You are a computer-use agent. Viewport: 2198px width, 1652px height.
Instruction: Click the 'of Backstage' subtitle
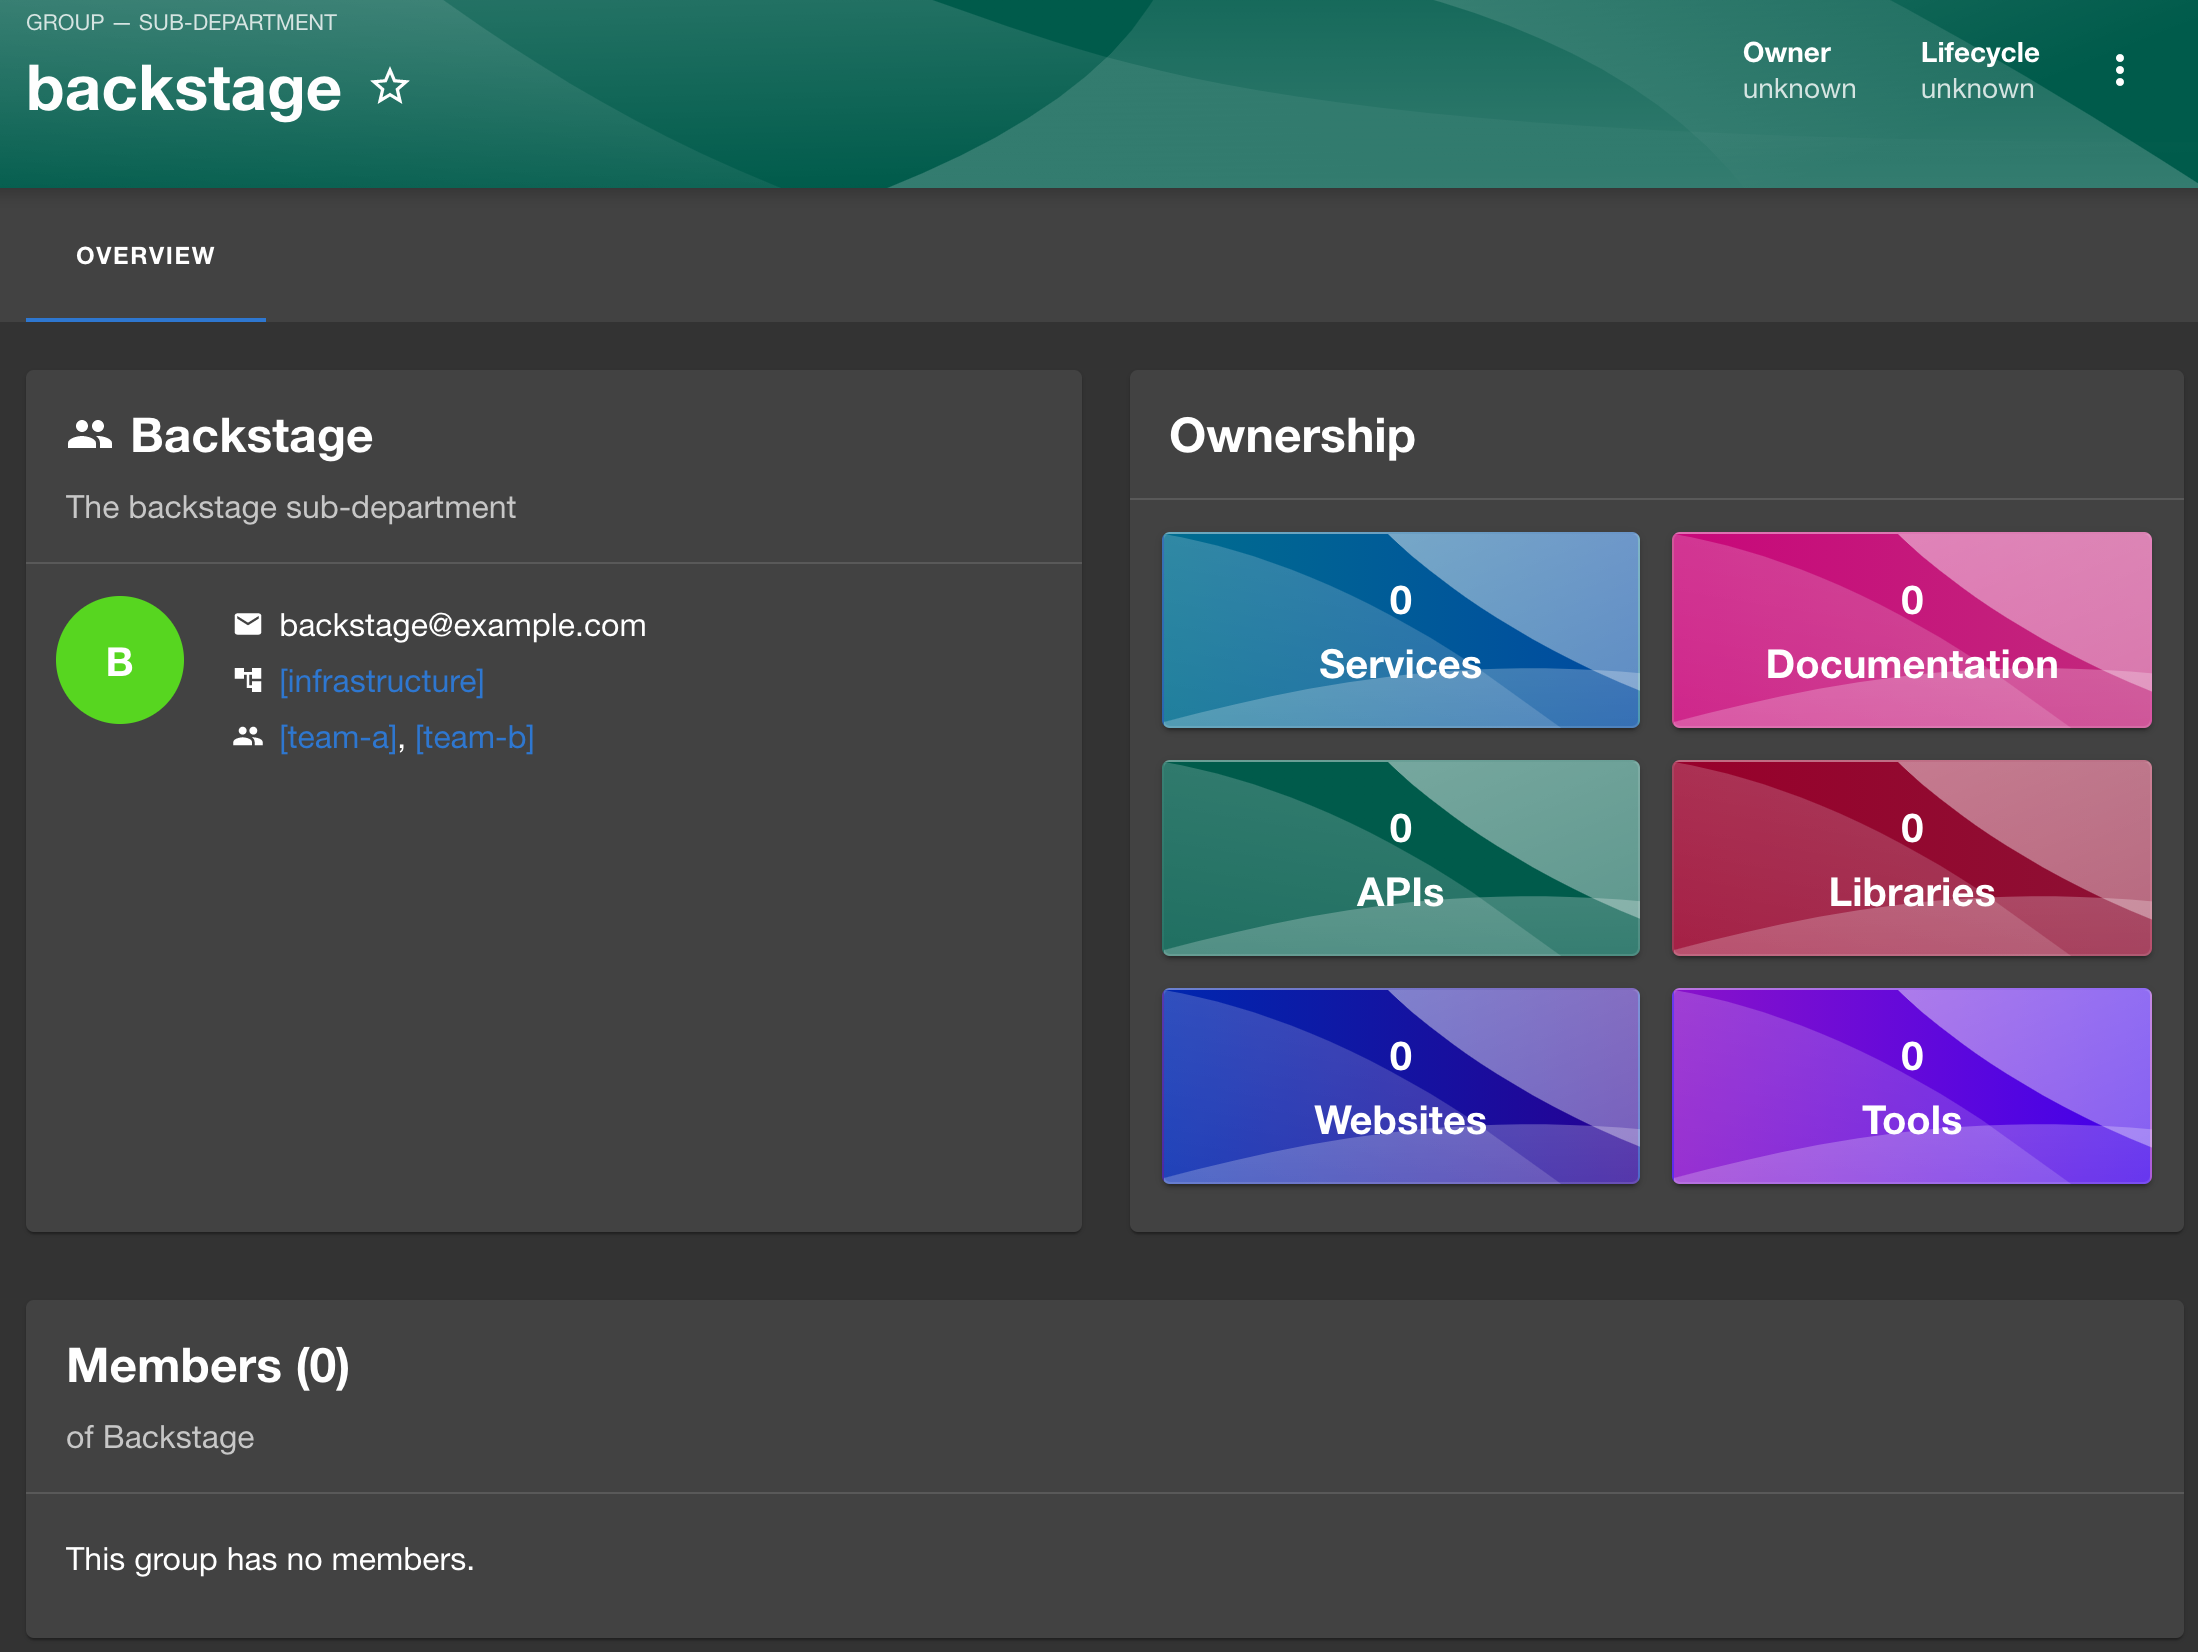click(x=160, y=1437)
